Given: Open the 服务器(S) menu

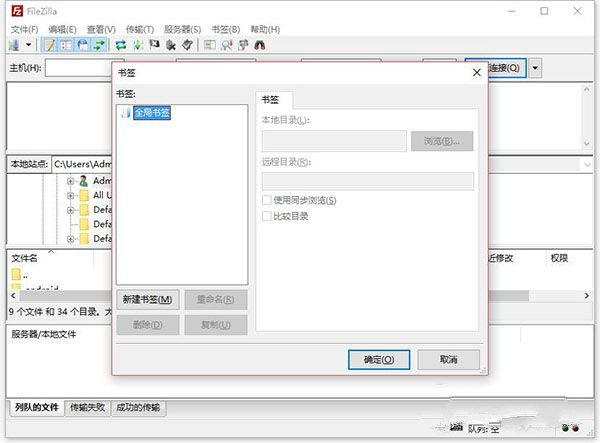Looking at the screenshot, I should point(183,29).
